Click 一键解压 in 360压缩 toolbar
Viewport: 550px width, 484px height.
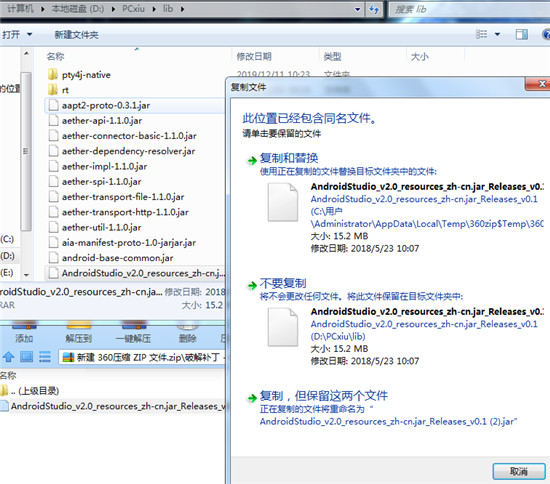(133, 333)
